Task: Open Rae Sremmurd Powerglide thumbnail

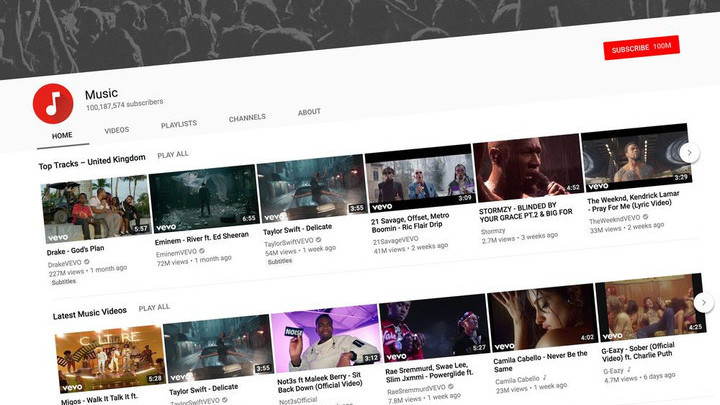Action: coord(434,328)
